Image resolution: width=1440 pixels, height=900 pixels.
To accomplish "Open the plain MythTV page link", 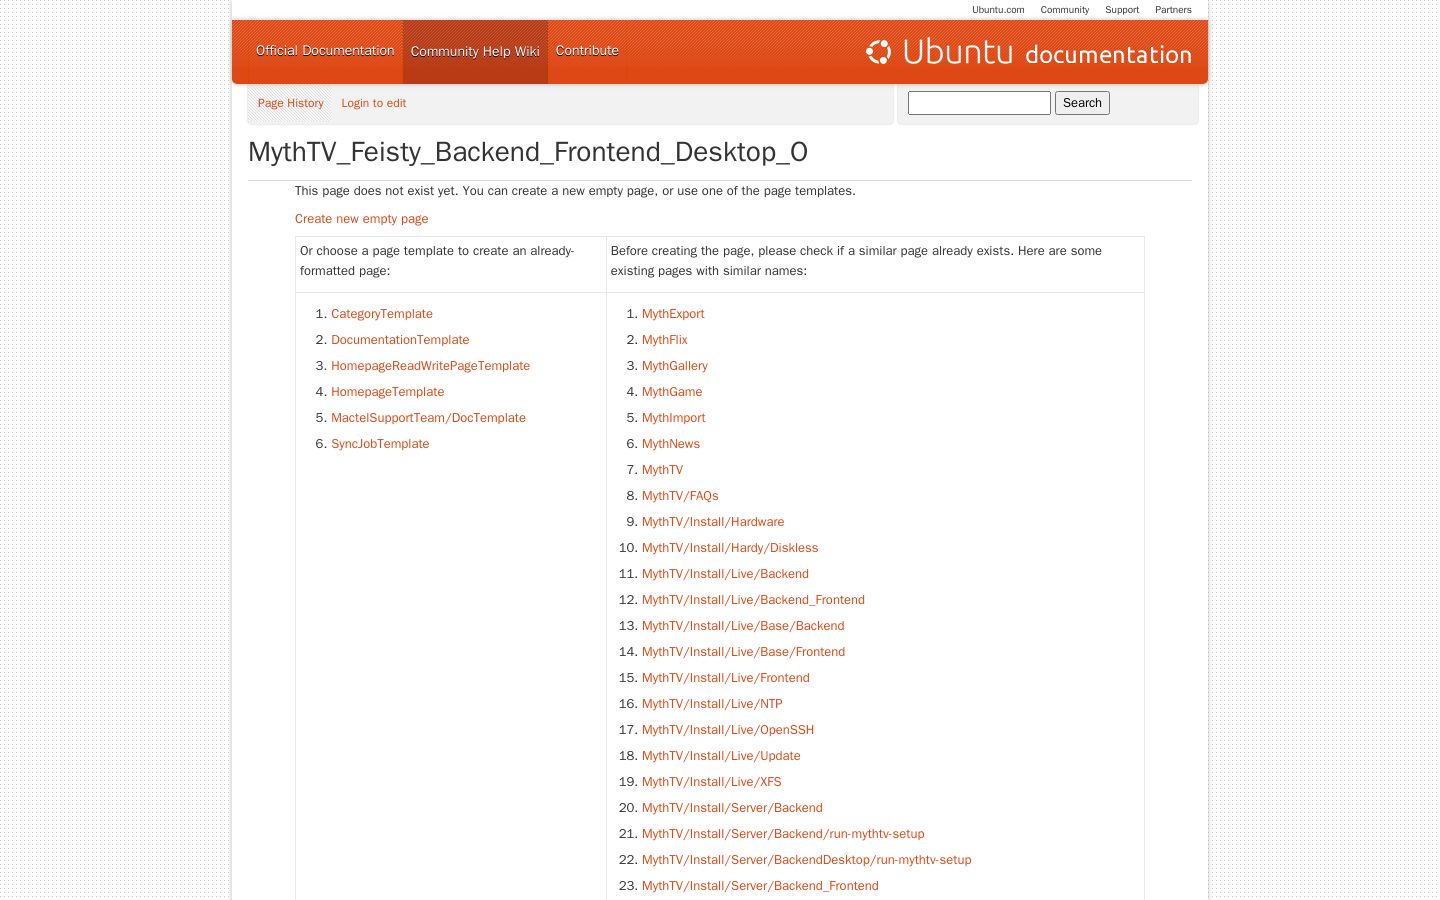I will click(662, 470).
